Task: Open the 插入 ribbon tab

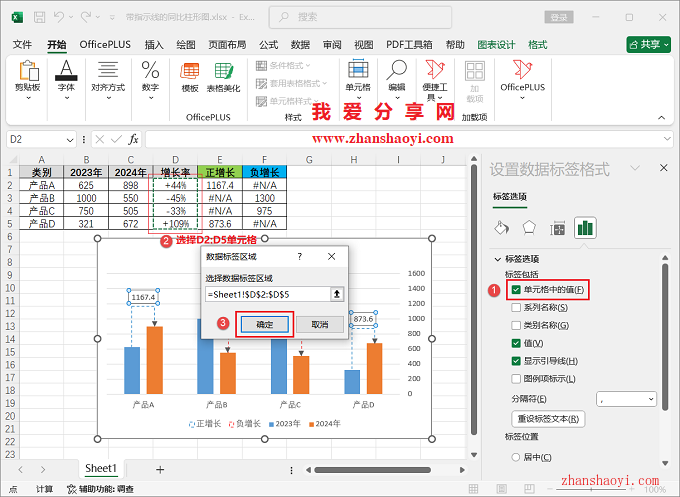Action: point(154,45)
